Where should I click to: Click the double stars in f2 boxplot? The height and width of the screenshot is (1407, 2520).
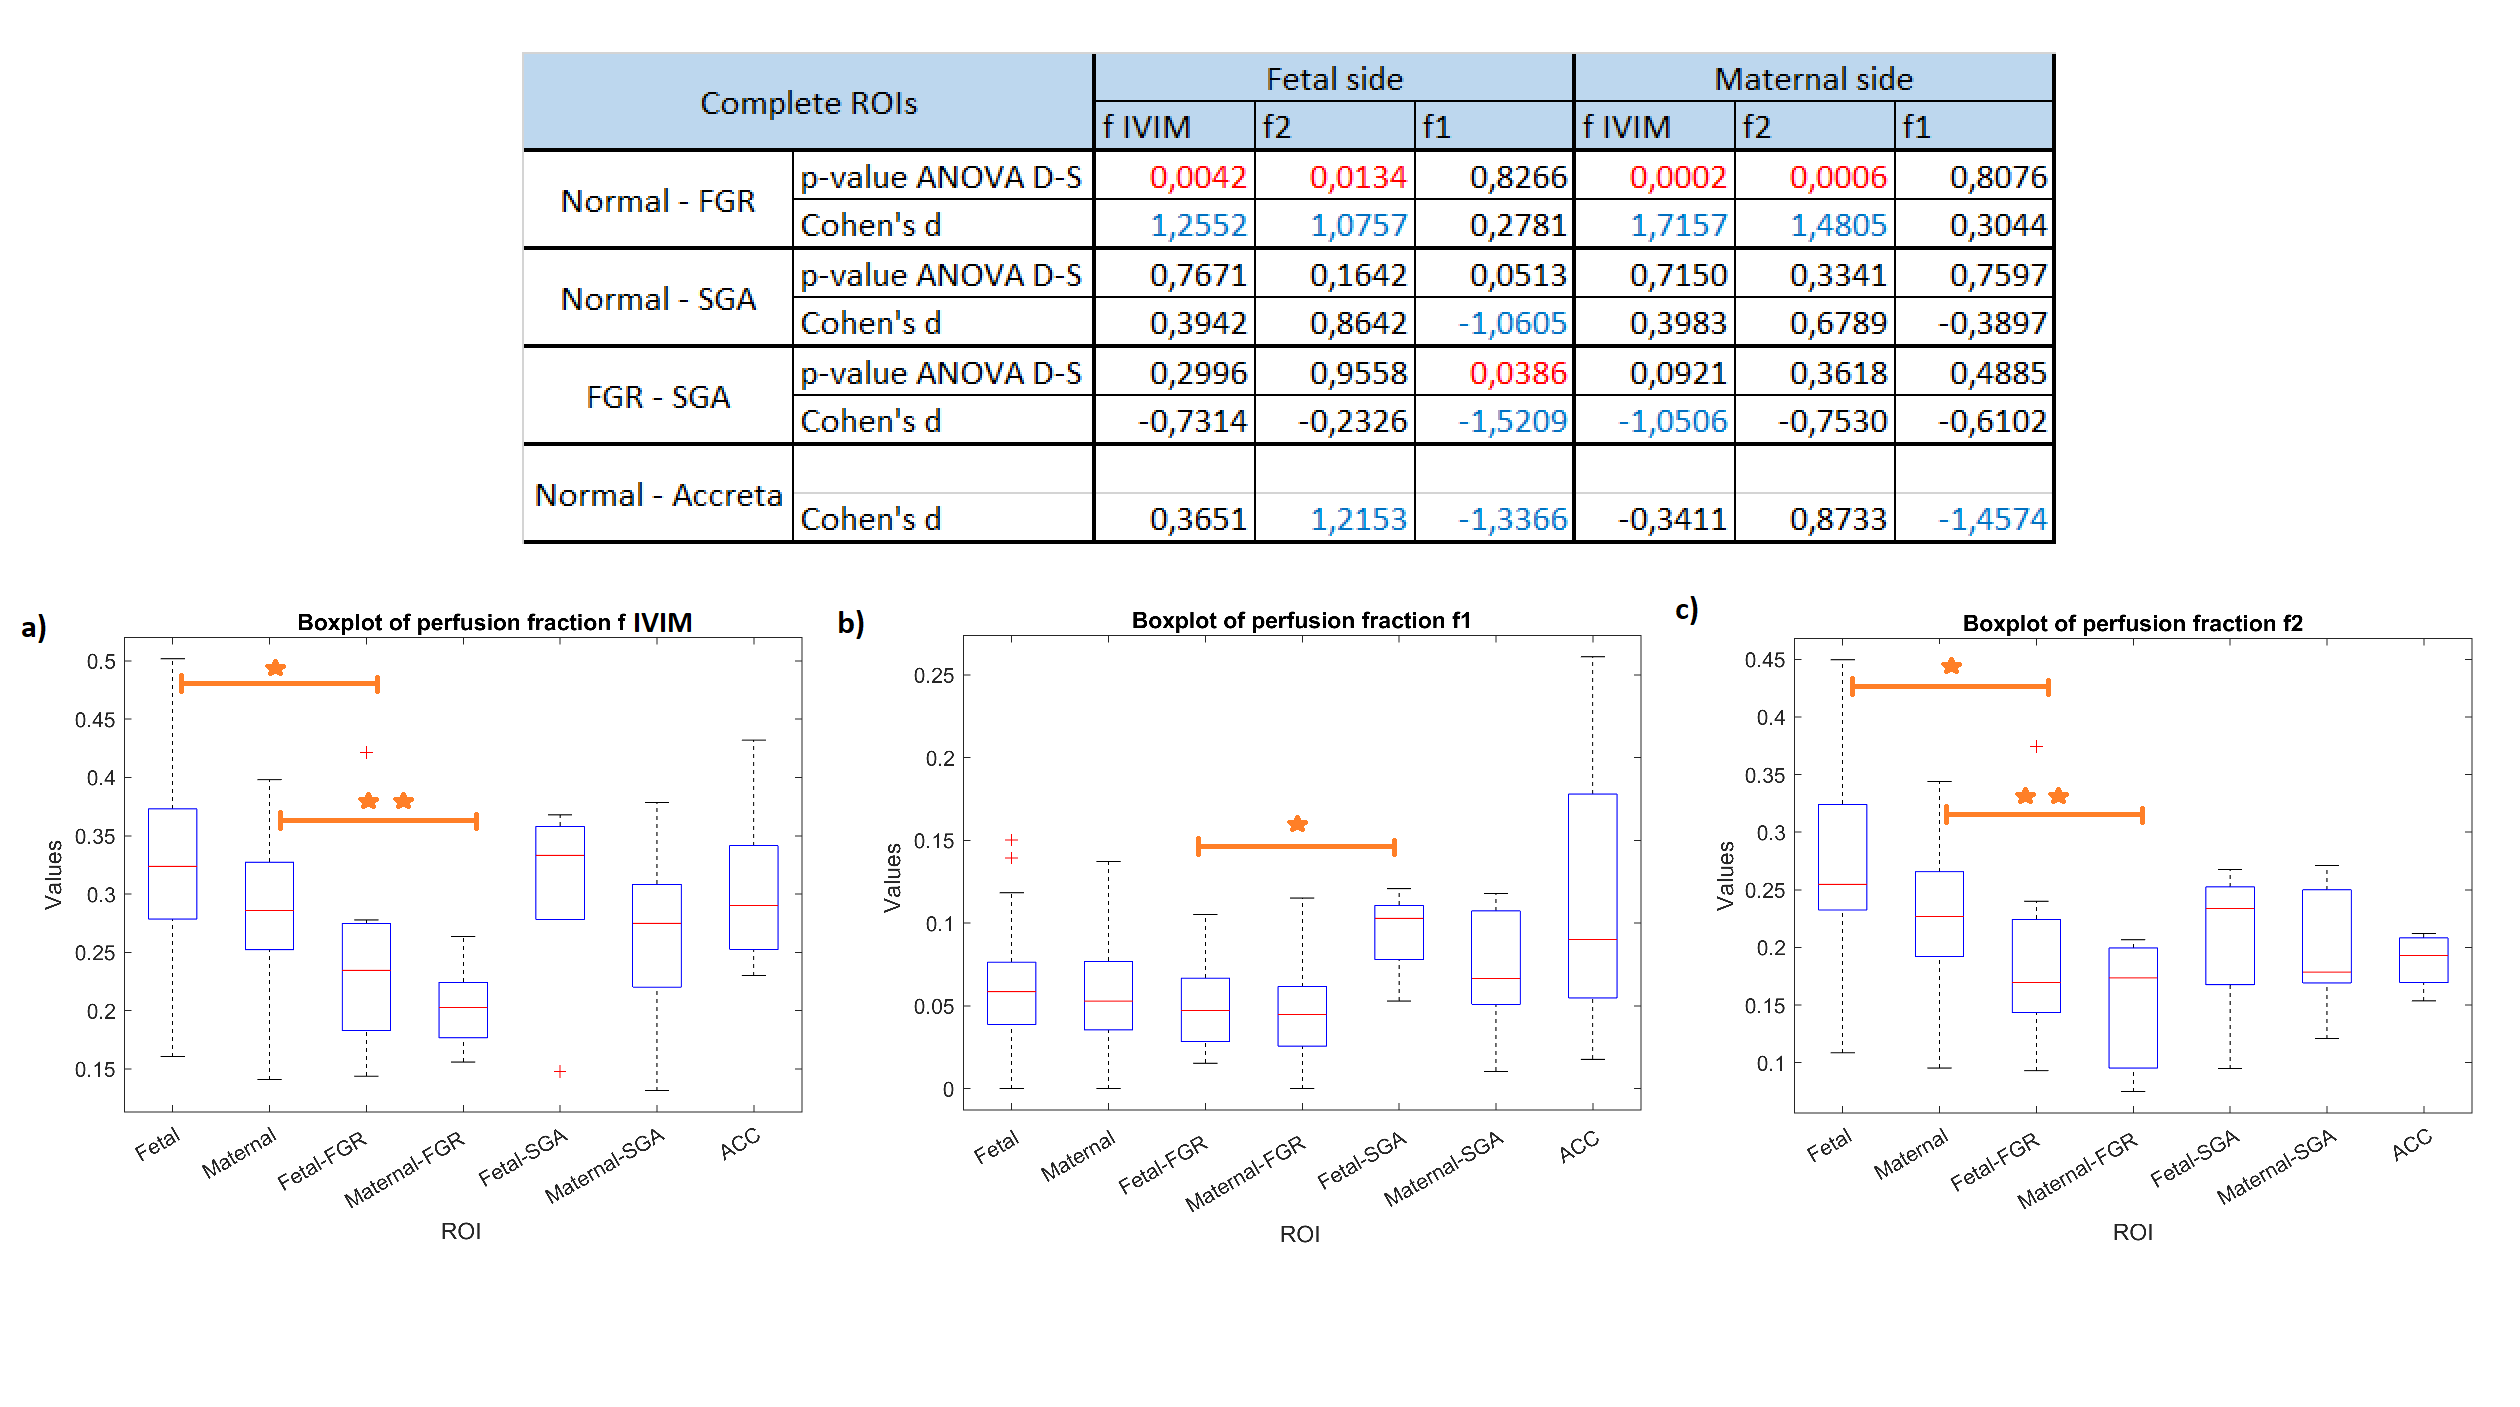pos(2041,796)
